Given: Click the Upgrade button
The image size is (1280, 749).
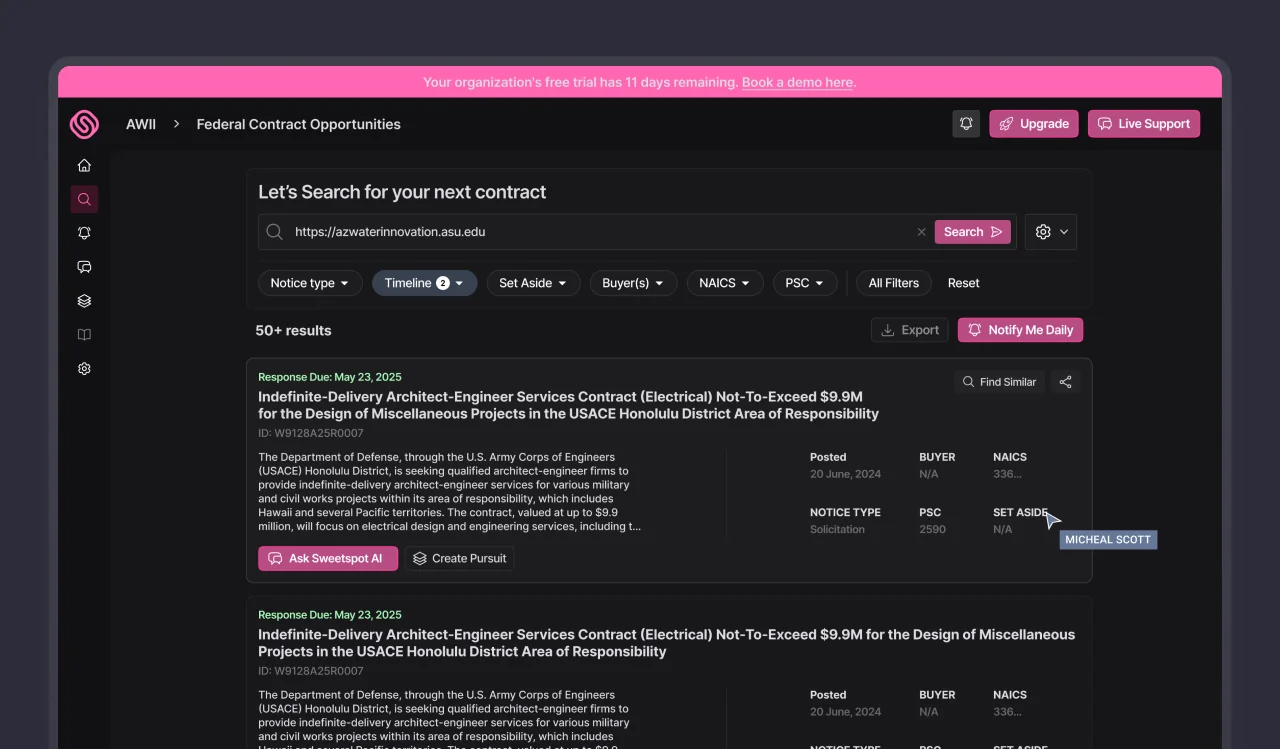Looking at the screenshot, I should pyautogui.click(x=1034, y=124).
